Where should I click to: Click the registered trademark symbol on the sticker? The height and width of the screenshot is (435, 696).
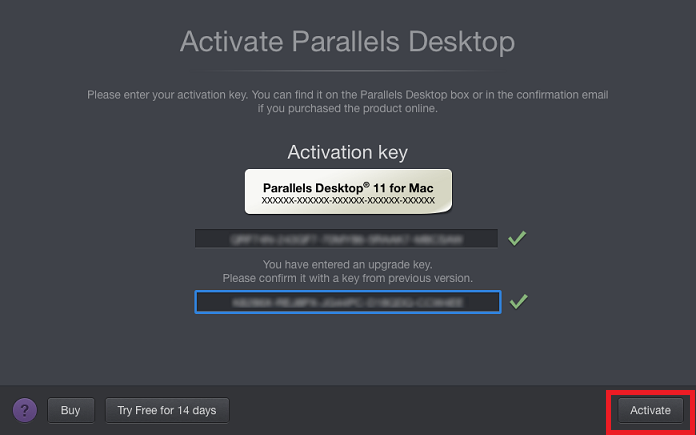(367, 184)
